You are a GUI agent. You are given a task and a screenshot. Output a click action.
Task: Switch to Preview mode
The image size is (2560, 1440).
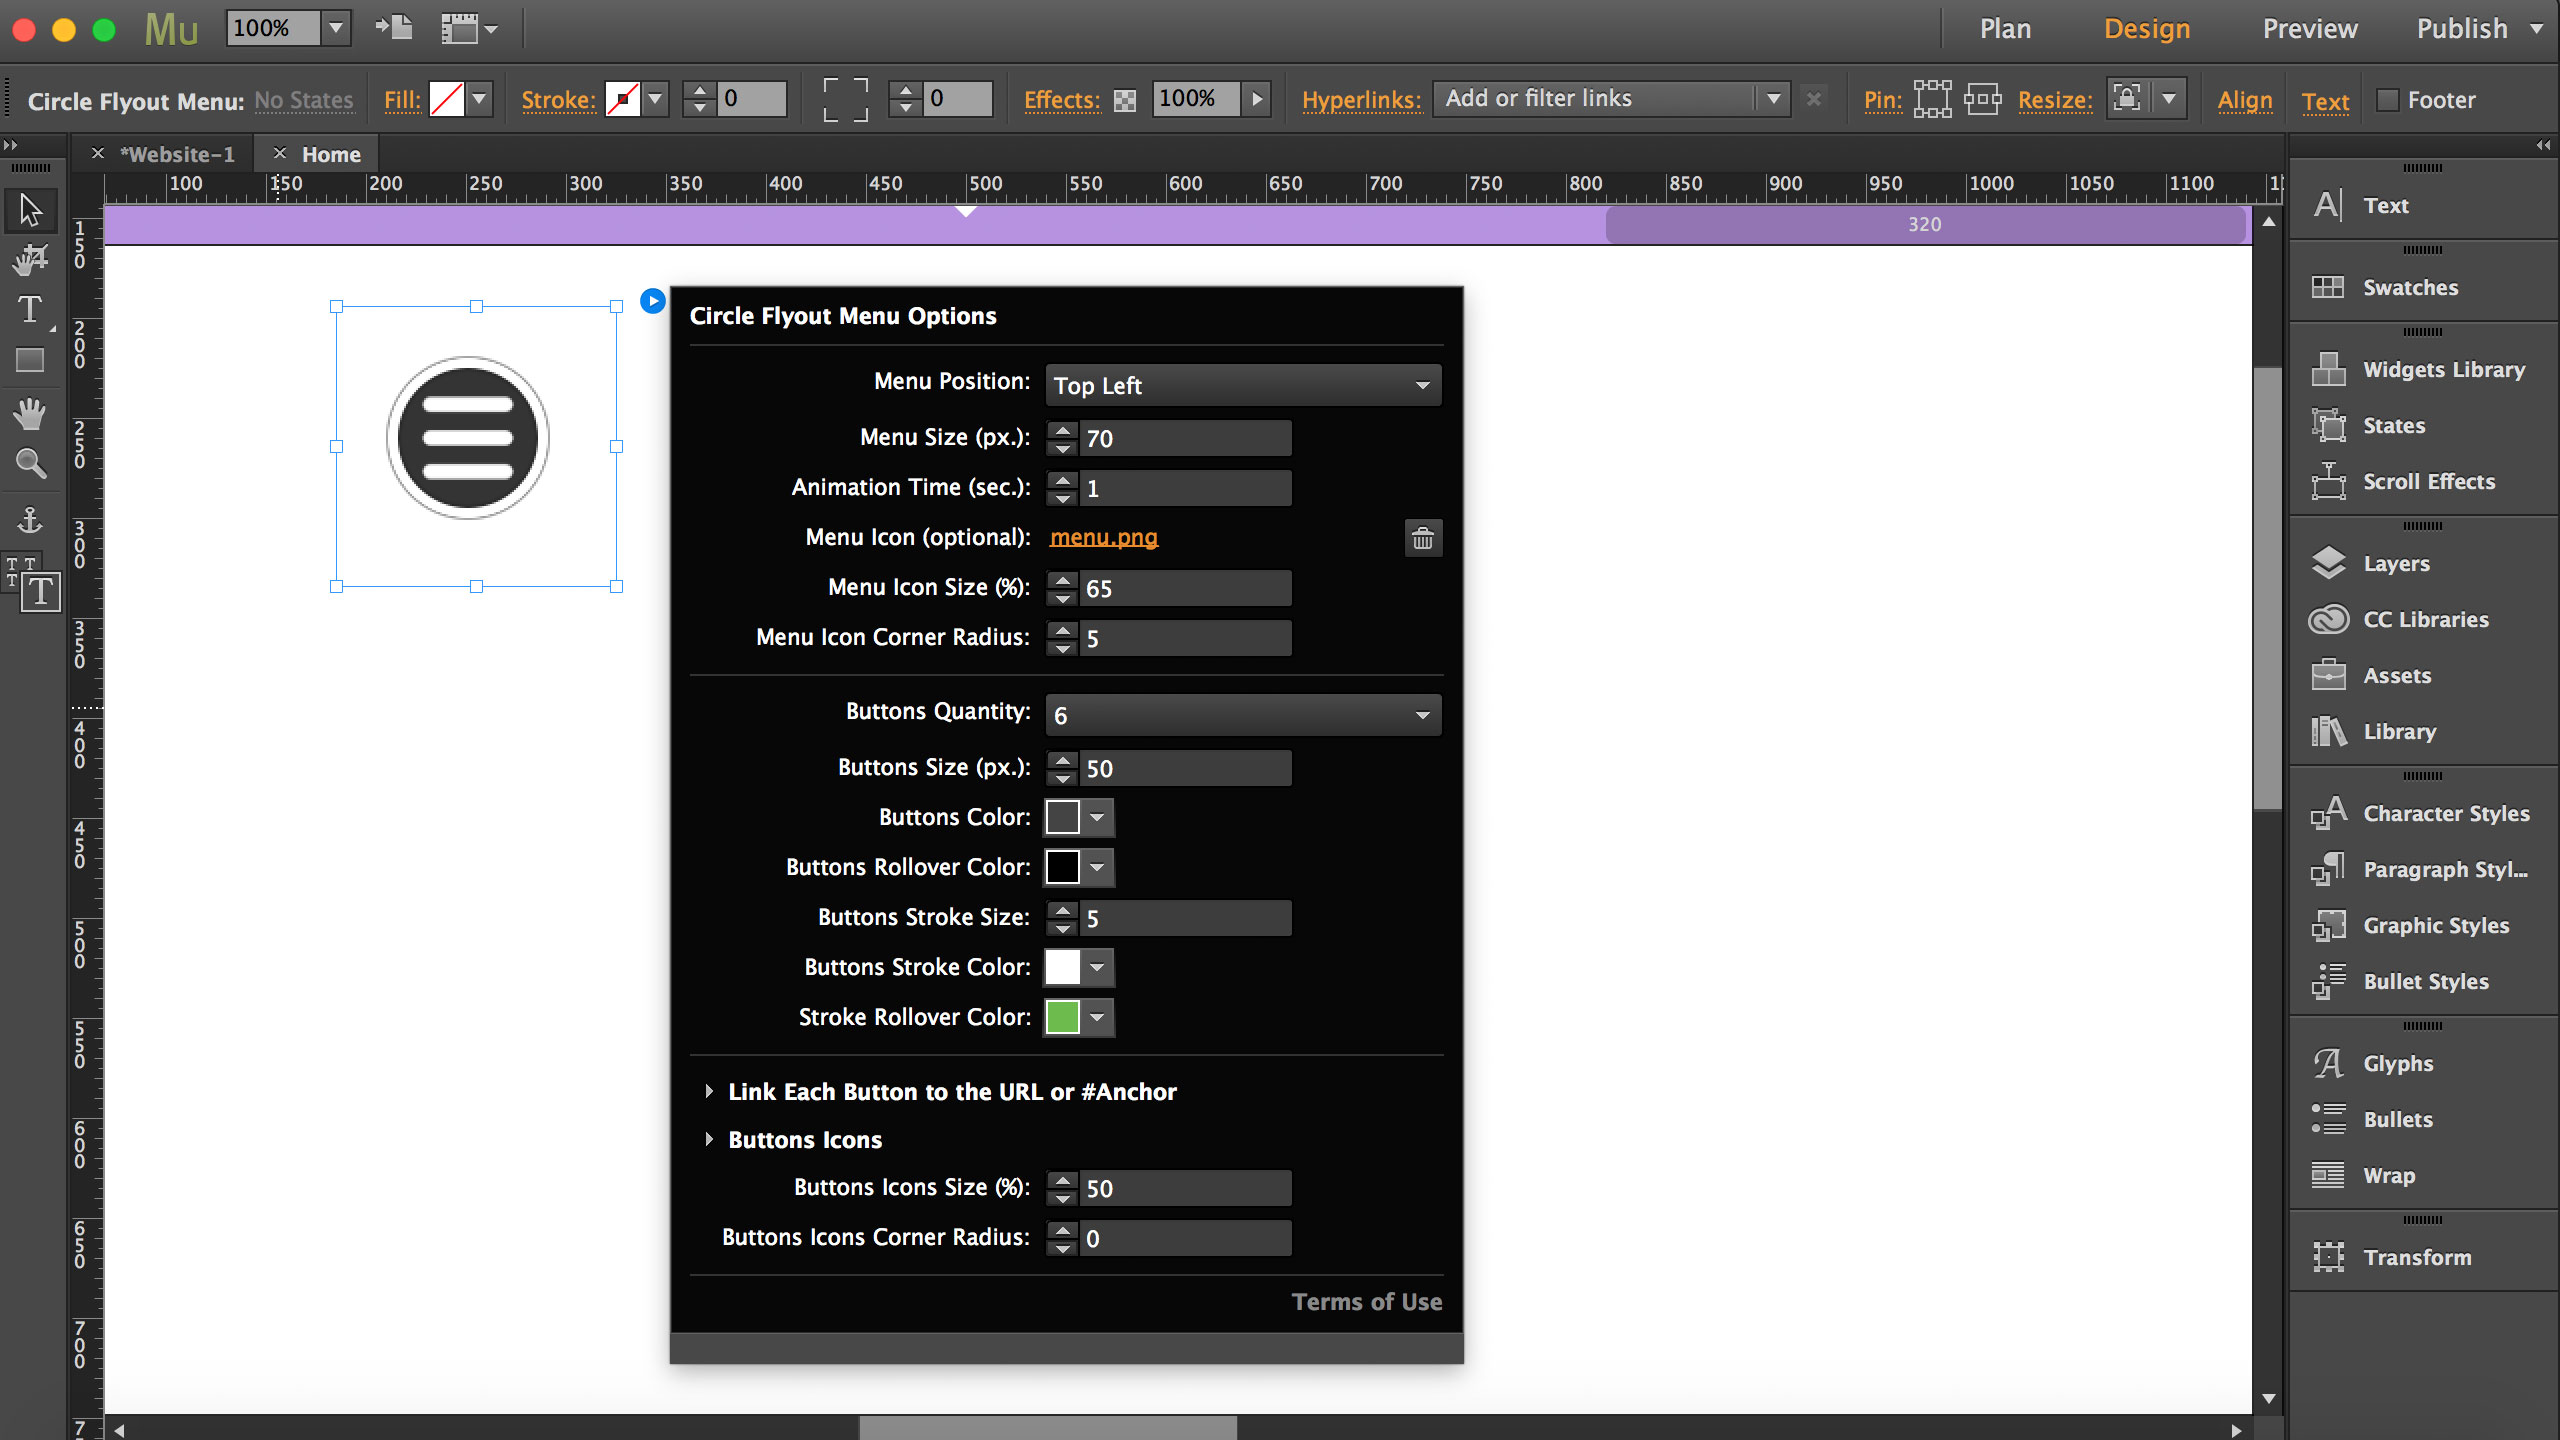2309,29
